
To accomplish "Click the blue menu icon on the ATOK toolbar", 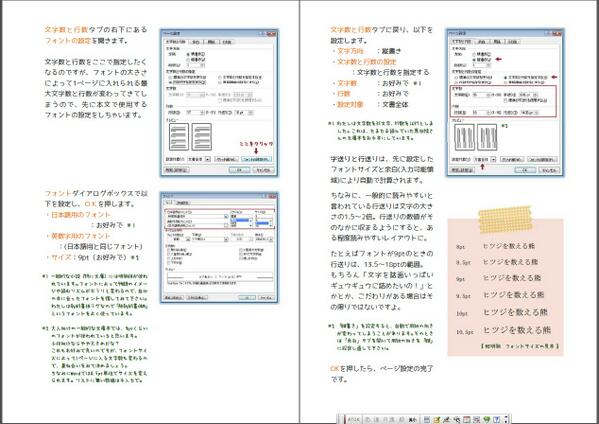I will [x=427, y=419].
